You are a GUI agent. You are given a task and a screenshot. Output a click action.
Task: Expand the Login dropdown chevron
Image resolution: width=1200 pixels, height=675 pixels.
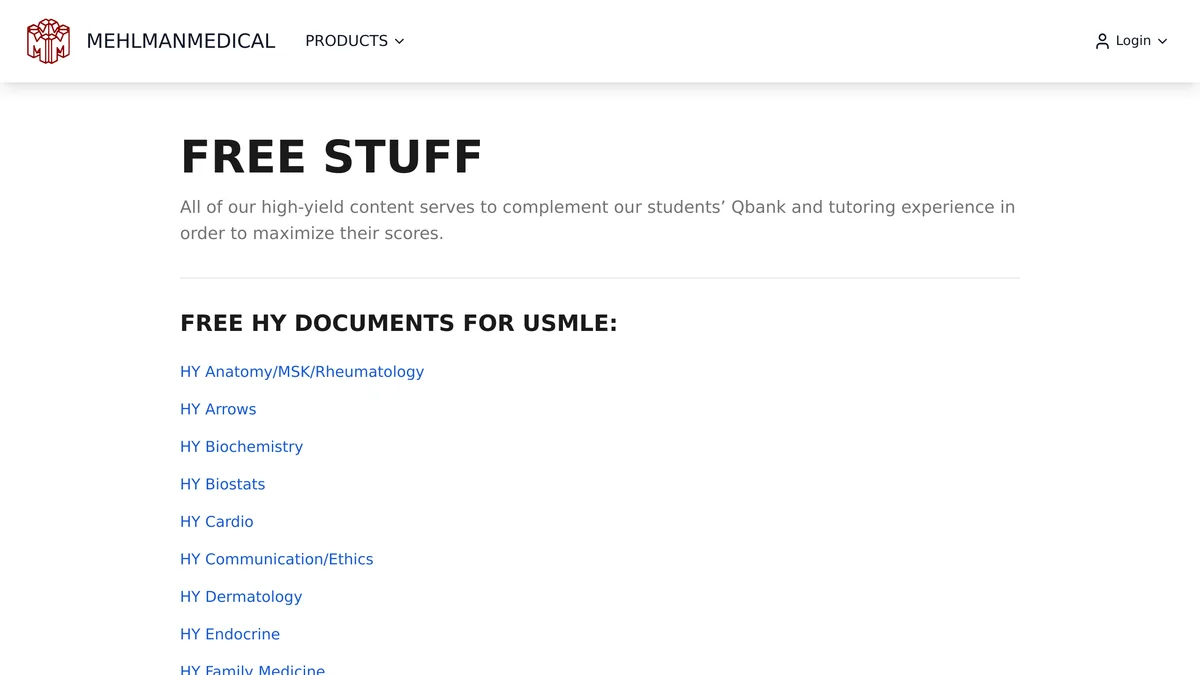[x=1162, y=41]
